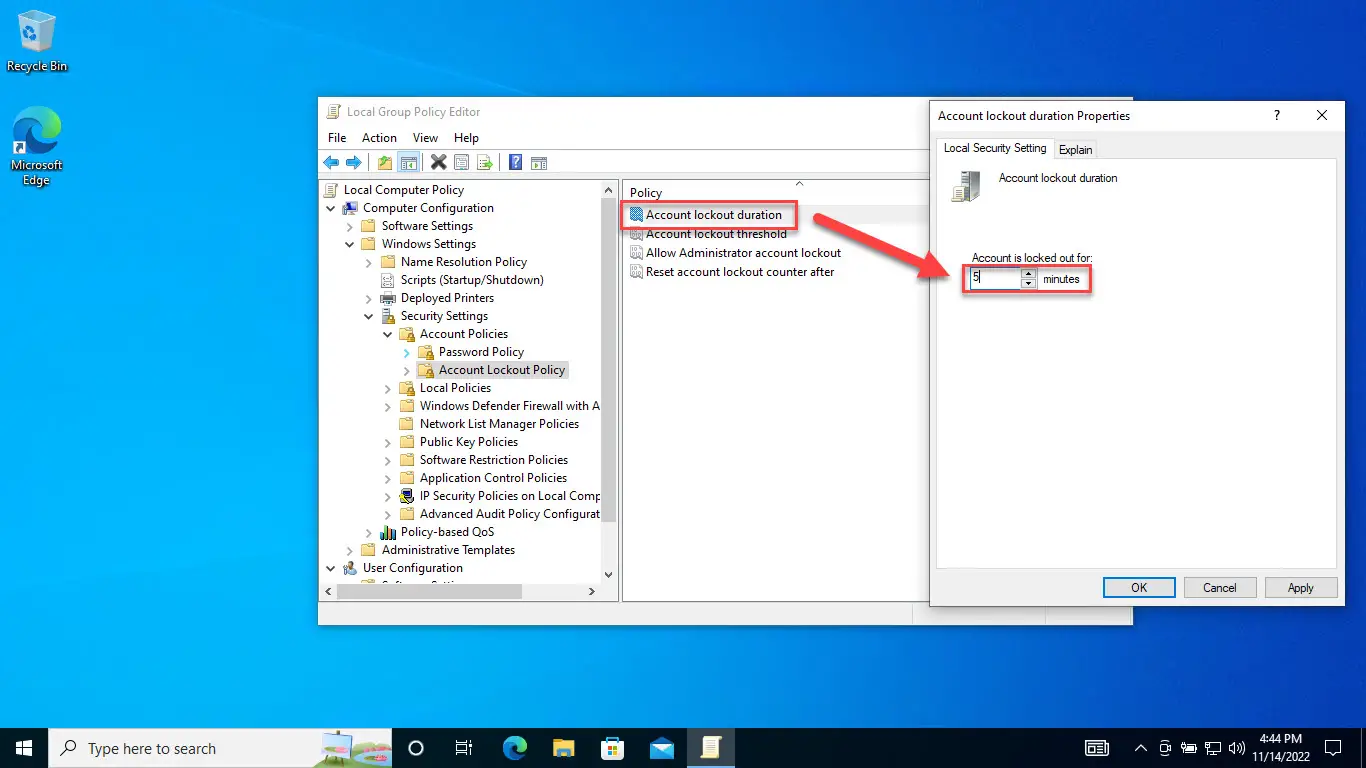Open the Recycle Bin desktop icon
Image resolution: width=1366 pixels, height=768 pixels.
point(37,42)
